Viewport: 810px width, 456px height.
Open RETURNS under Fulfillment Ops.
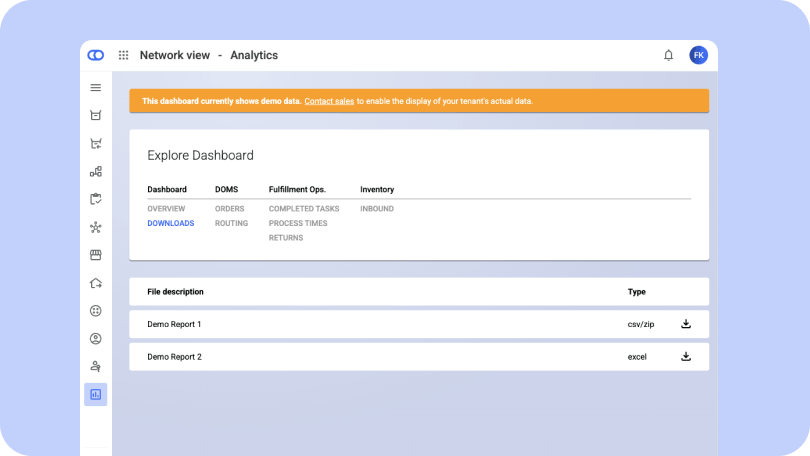pyautogui.click(x=286, y=238)
